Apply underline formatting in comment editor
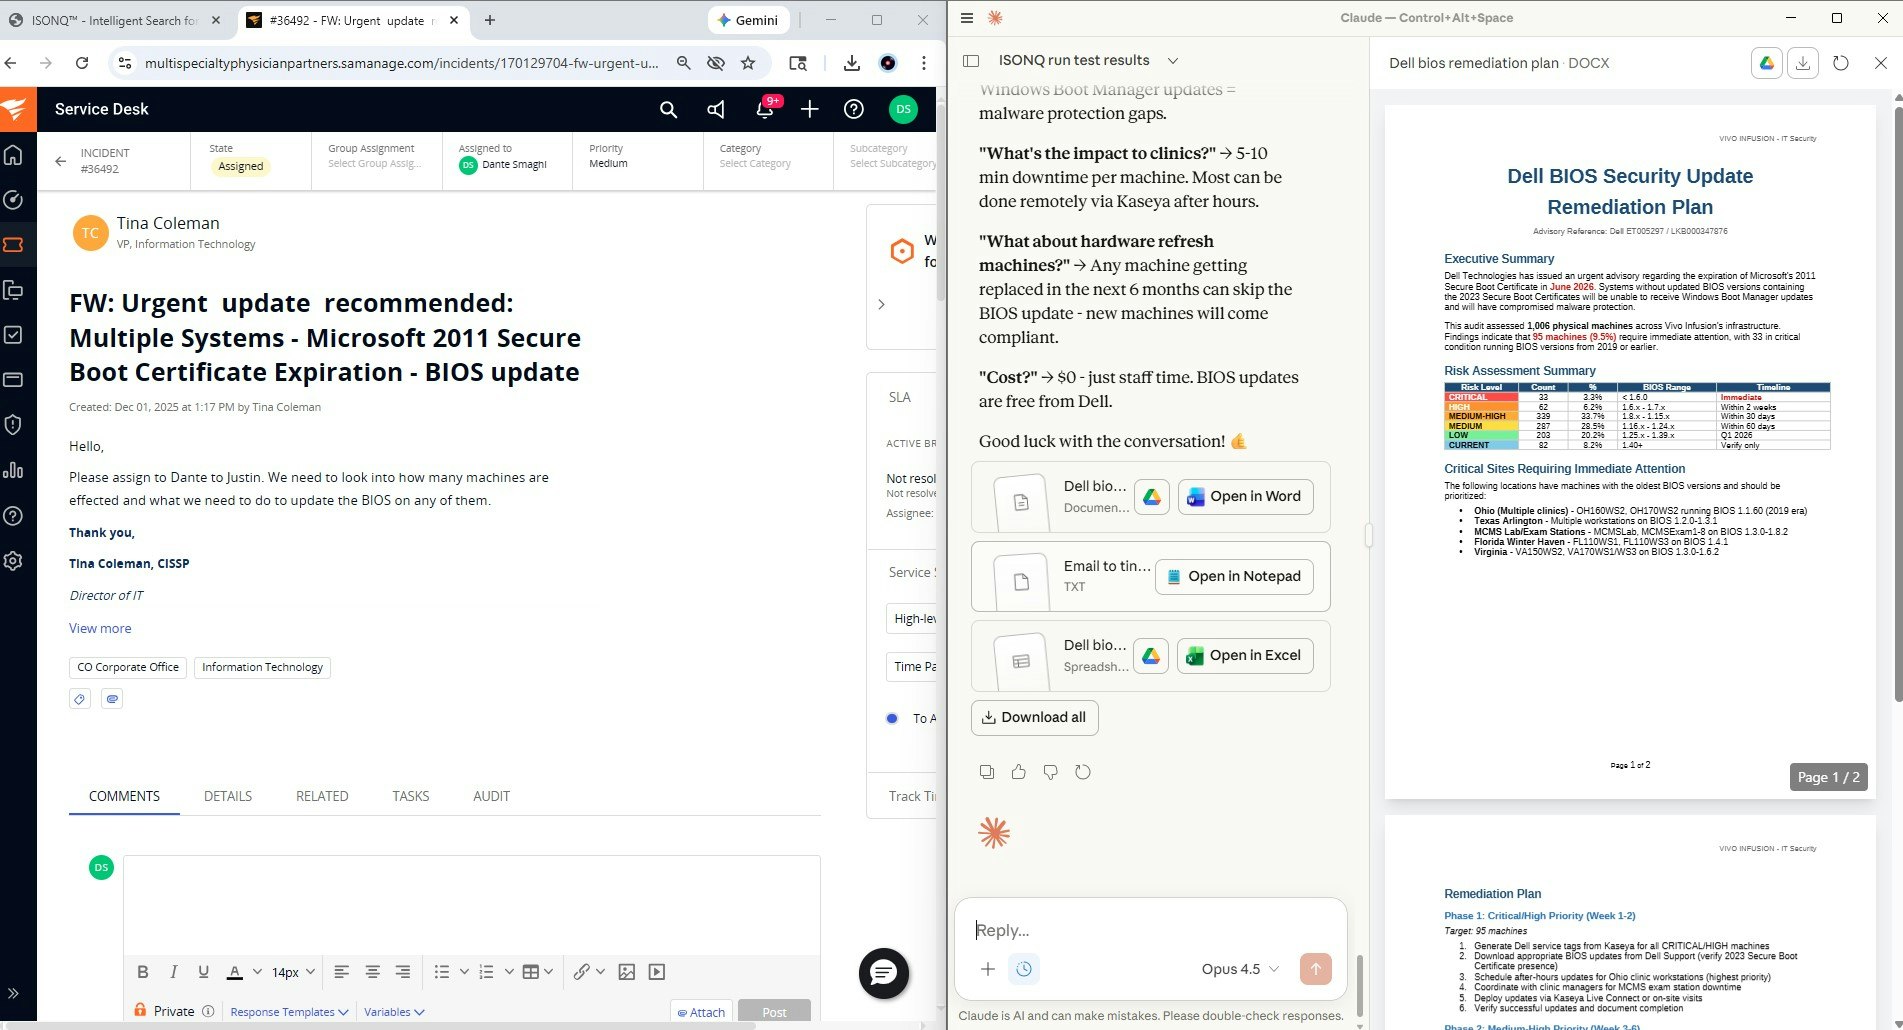 tap(204, 972)
